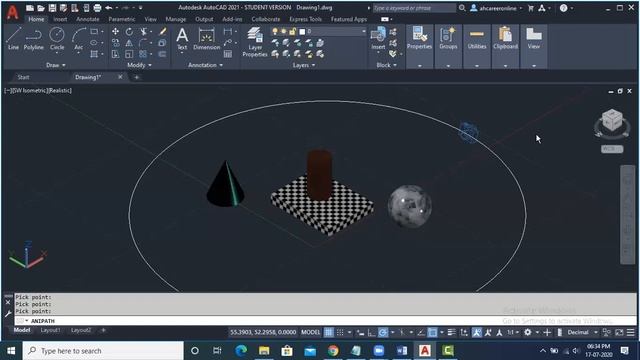Expand the Annotation panel
The height and width of the screenshot is (360, 640).
coord(205,65)
